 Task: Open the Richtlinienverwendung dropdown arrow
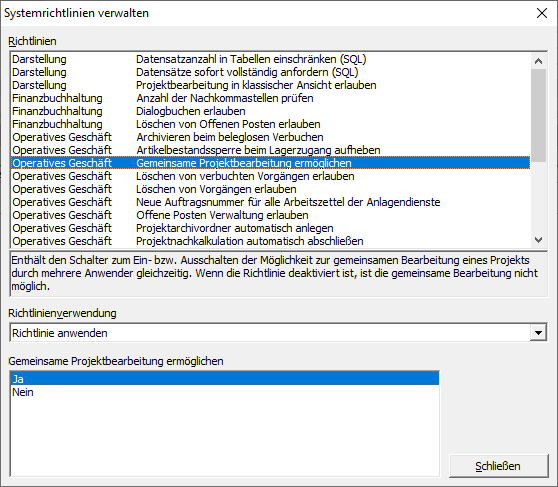pyautogui.click(x=538, y=333)
